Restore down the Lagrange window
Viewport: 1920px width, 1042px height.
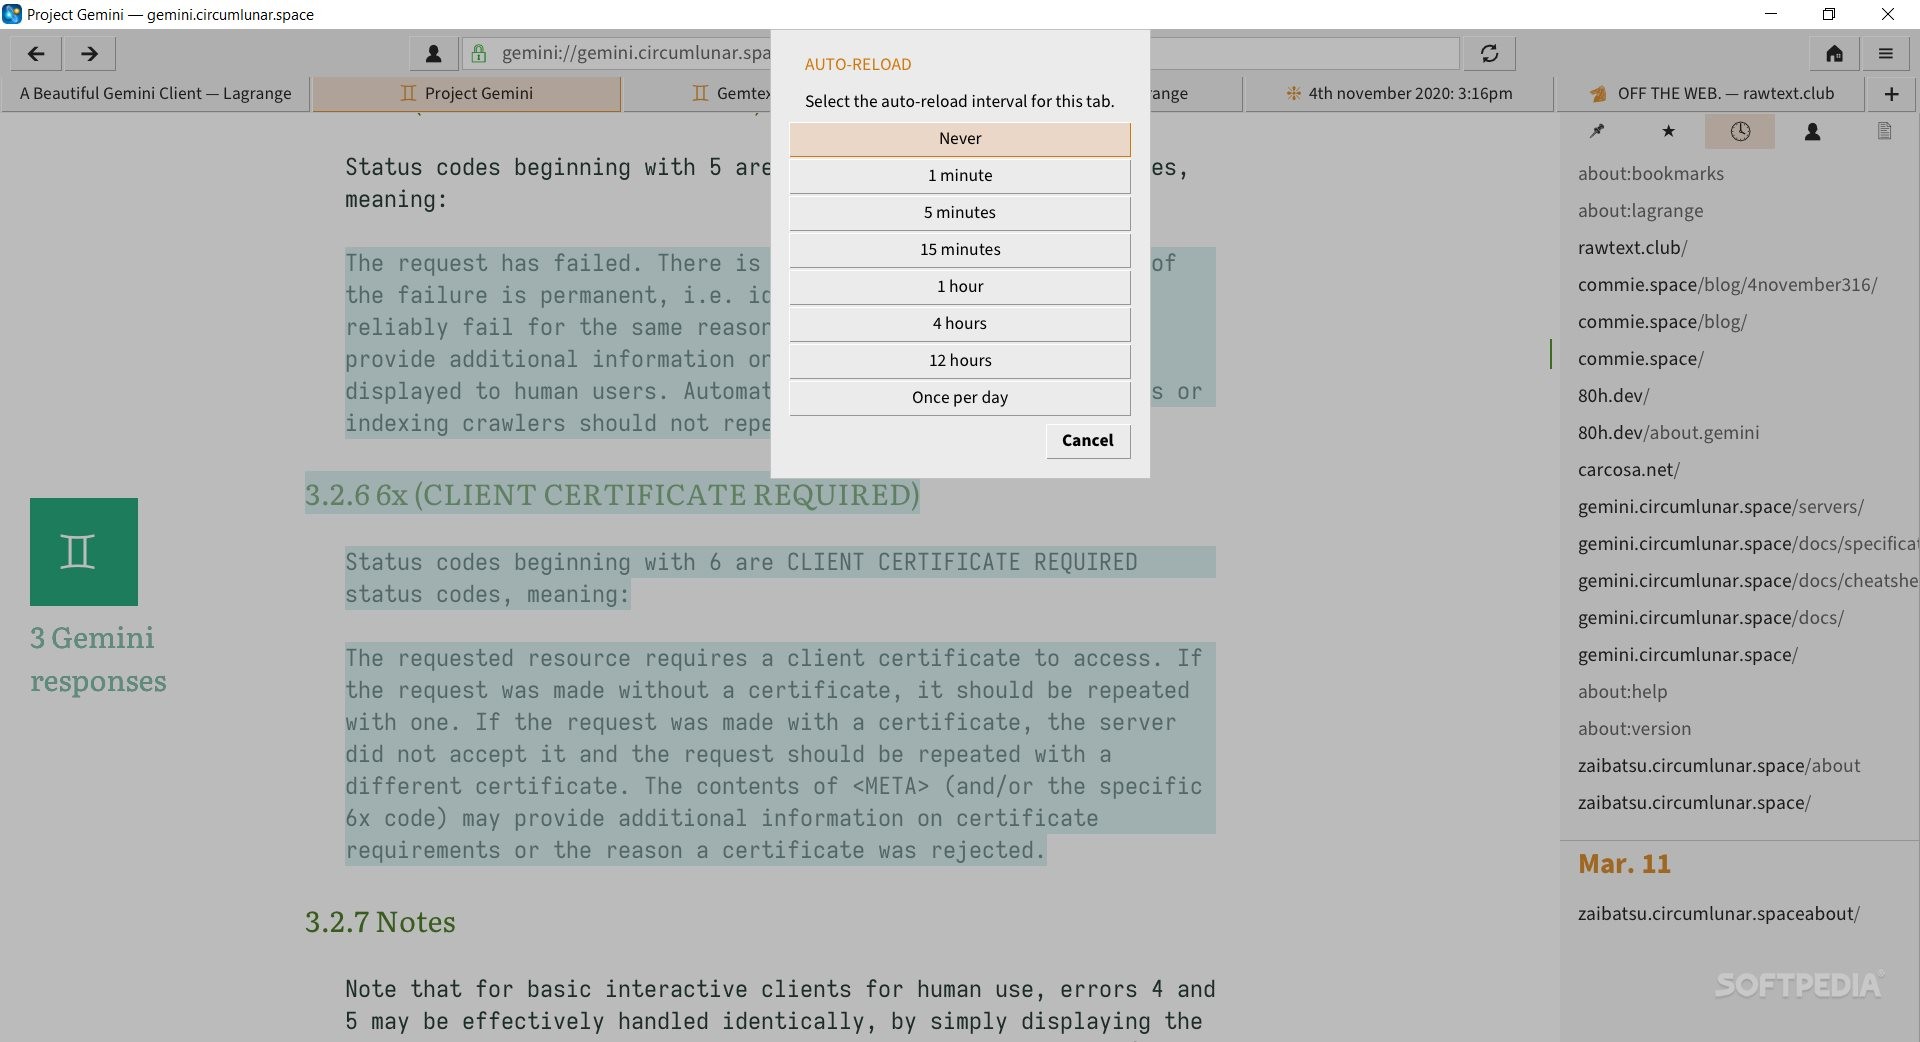(x=1829, y=14)
